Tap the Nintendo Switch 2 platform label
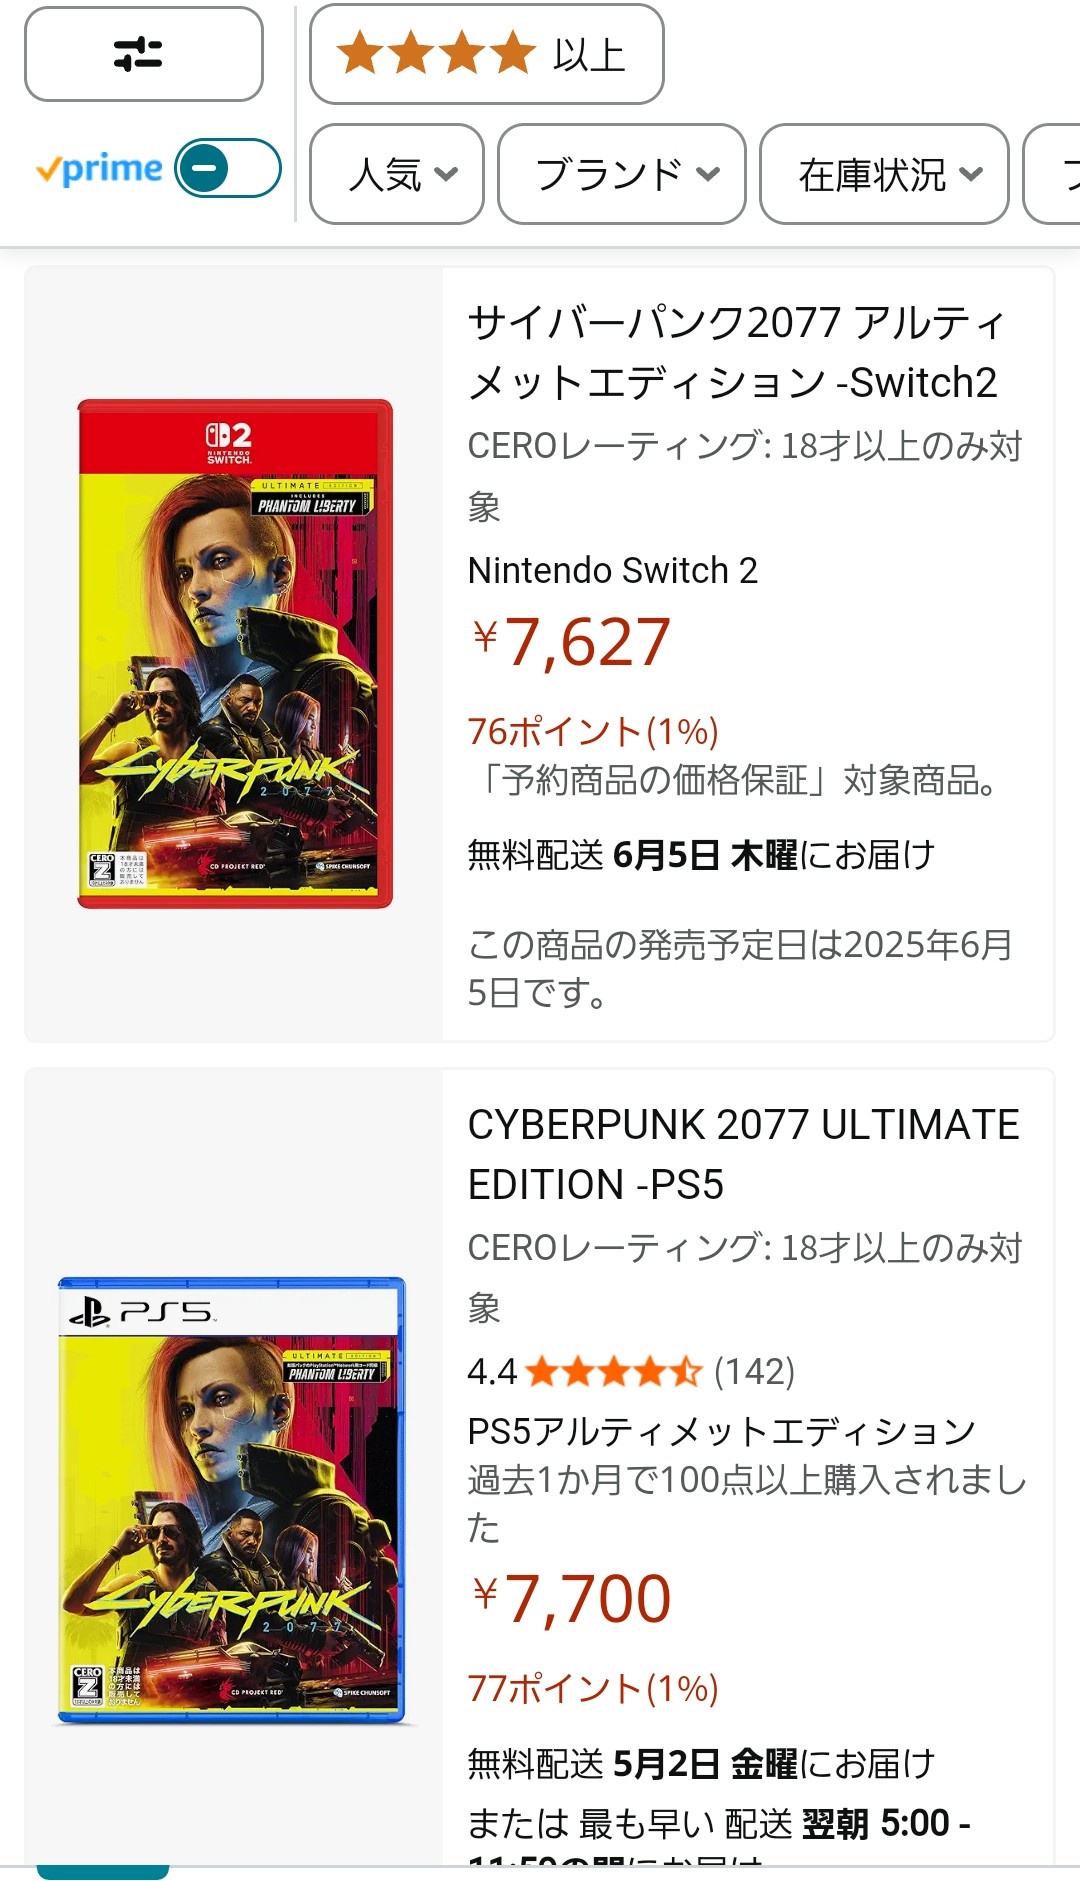The width and height of the screenshot is (1080, 1881). click(x=613, y=570)
